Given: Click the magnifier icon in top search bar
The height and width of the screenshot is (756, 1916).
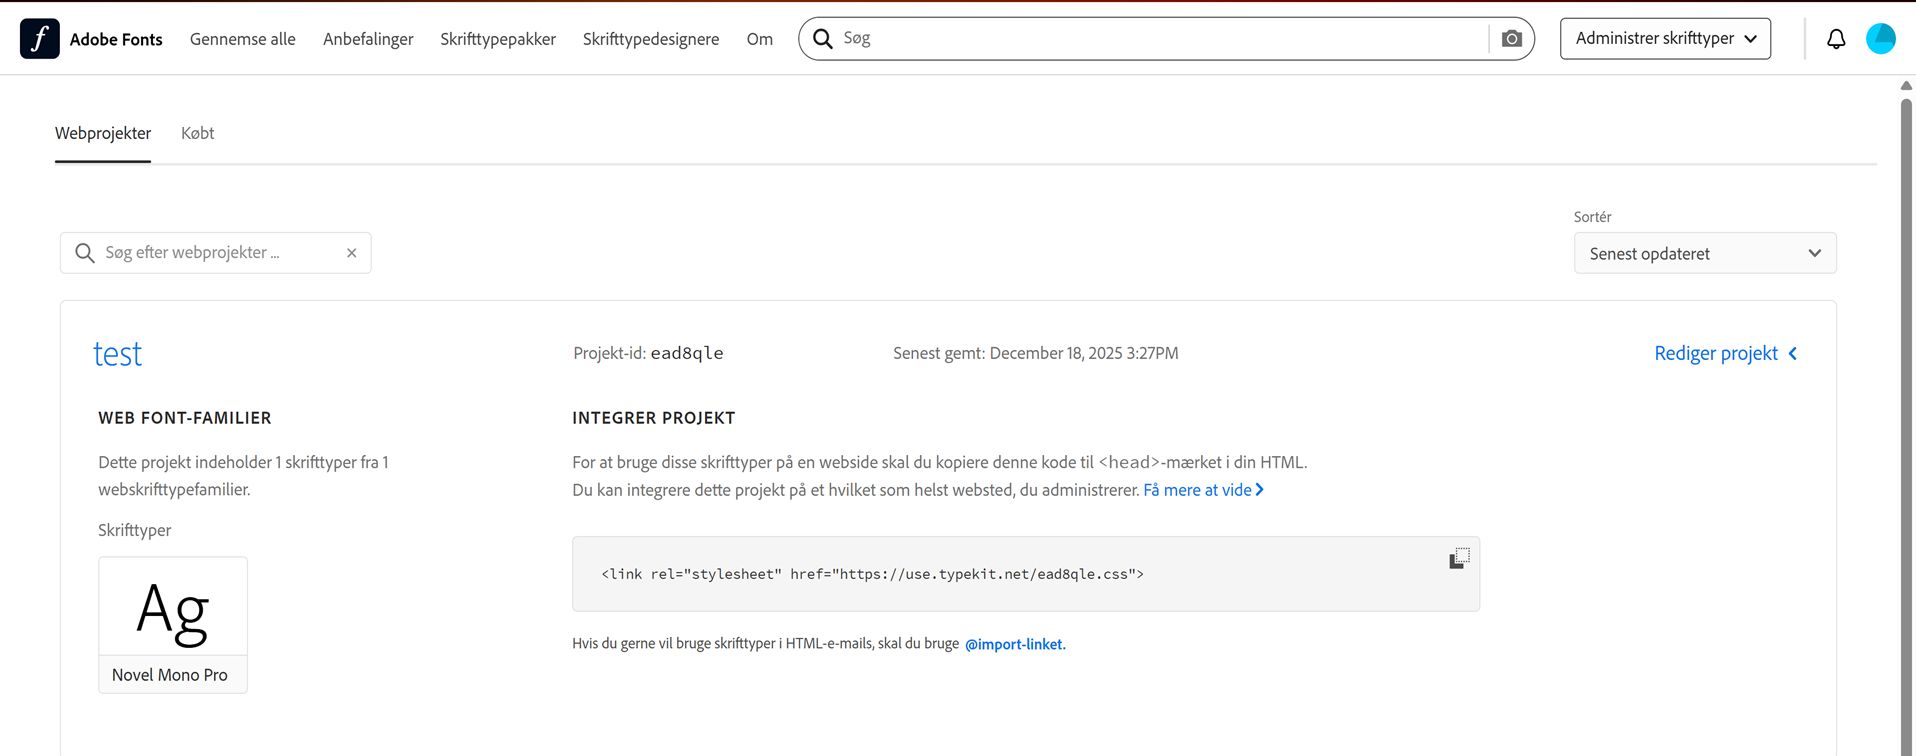Looking at the screenshot, I should click(x=822, y=39).
